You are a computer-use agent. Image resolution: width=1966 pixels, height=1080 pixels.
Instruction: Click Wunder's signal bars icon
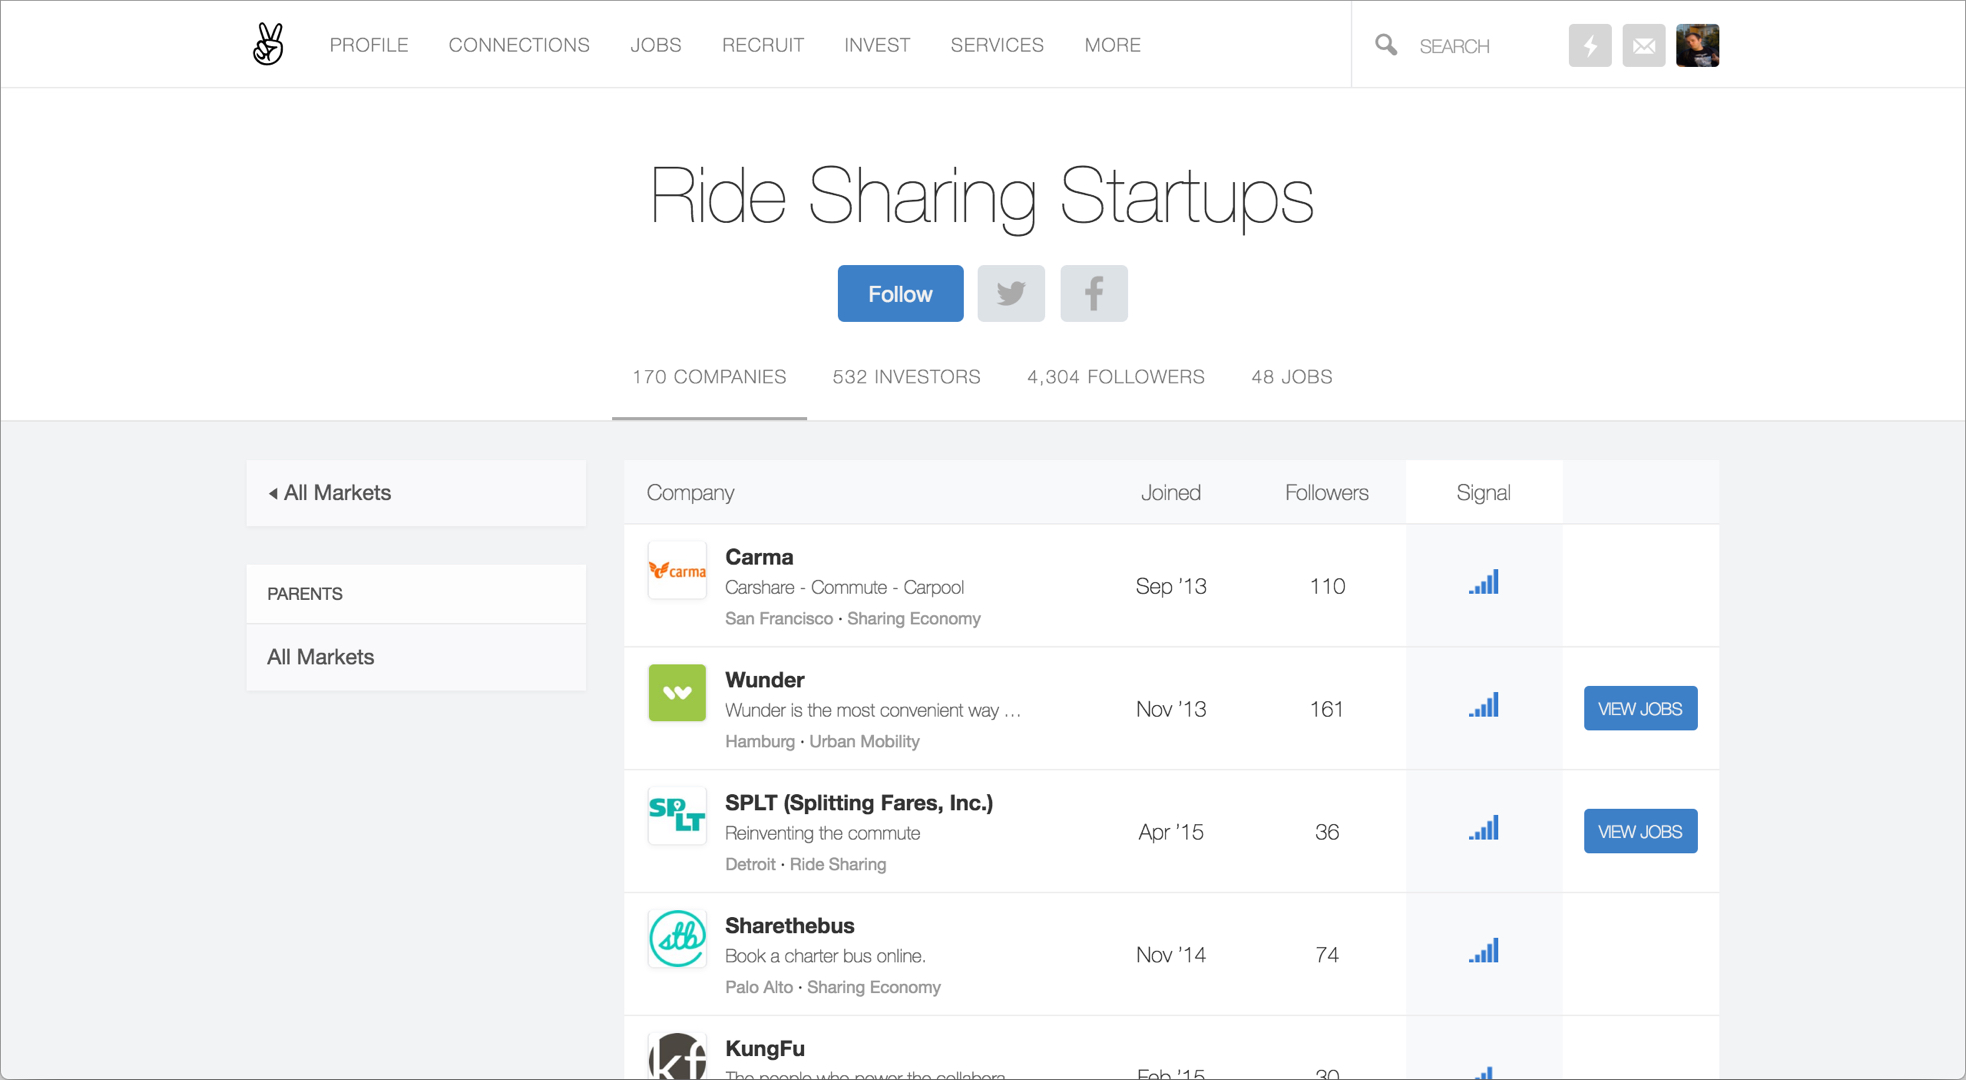point(1483,705)
